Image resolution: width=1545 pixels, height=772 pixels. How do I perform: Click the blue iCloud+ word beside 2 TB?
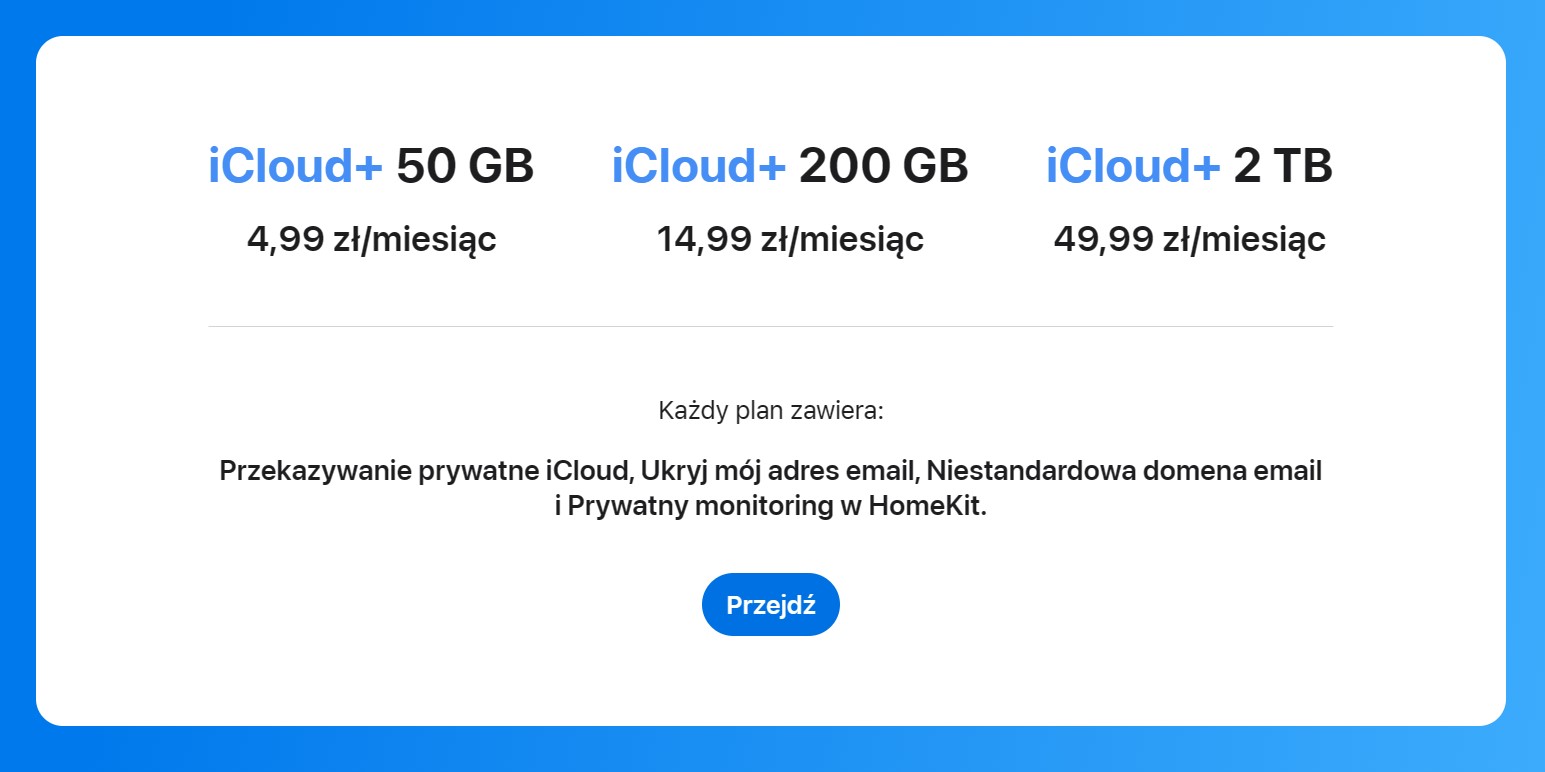click(1132, 166)
